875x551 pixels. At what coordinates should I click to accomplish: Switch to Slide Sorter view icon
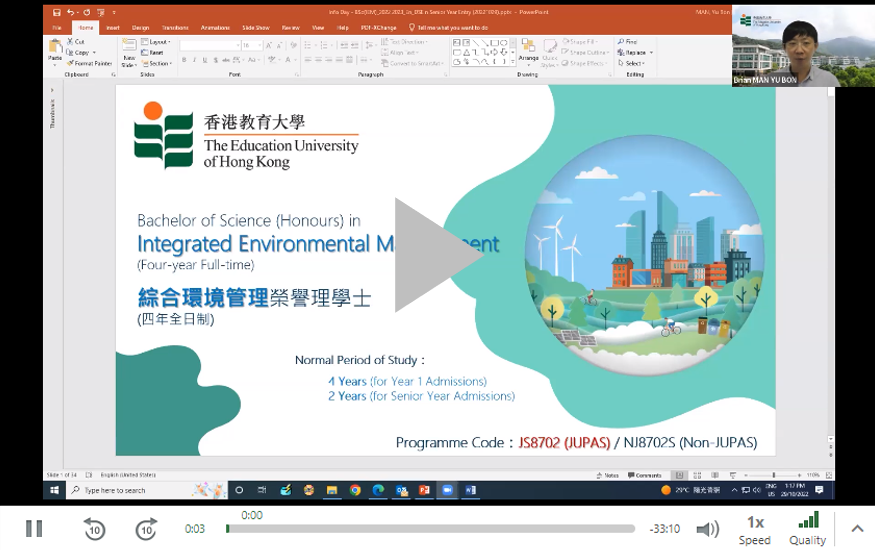coord(697,475)
